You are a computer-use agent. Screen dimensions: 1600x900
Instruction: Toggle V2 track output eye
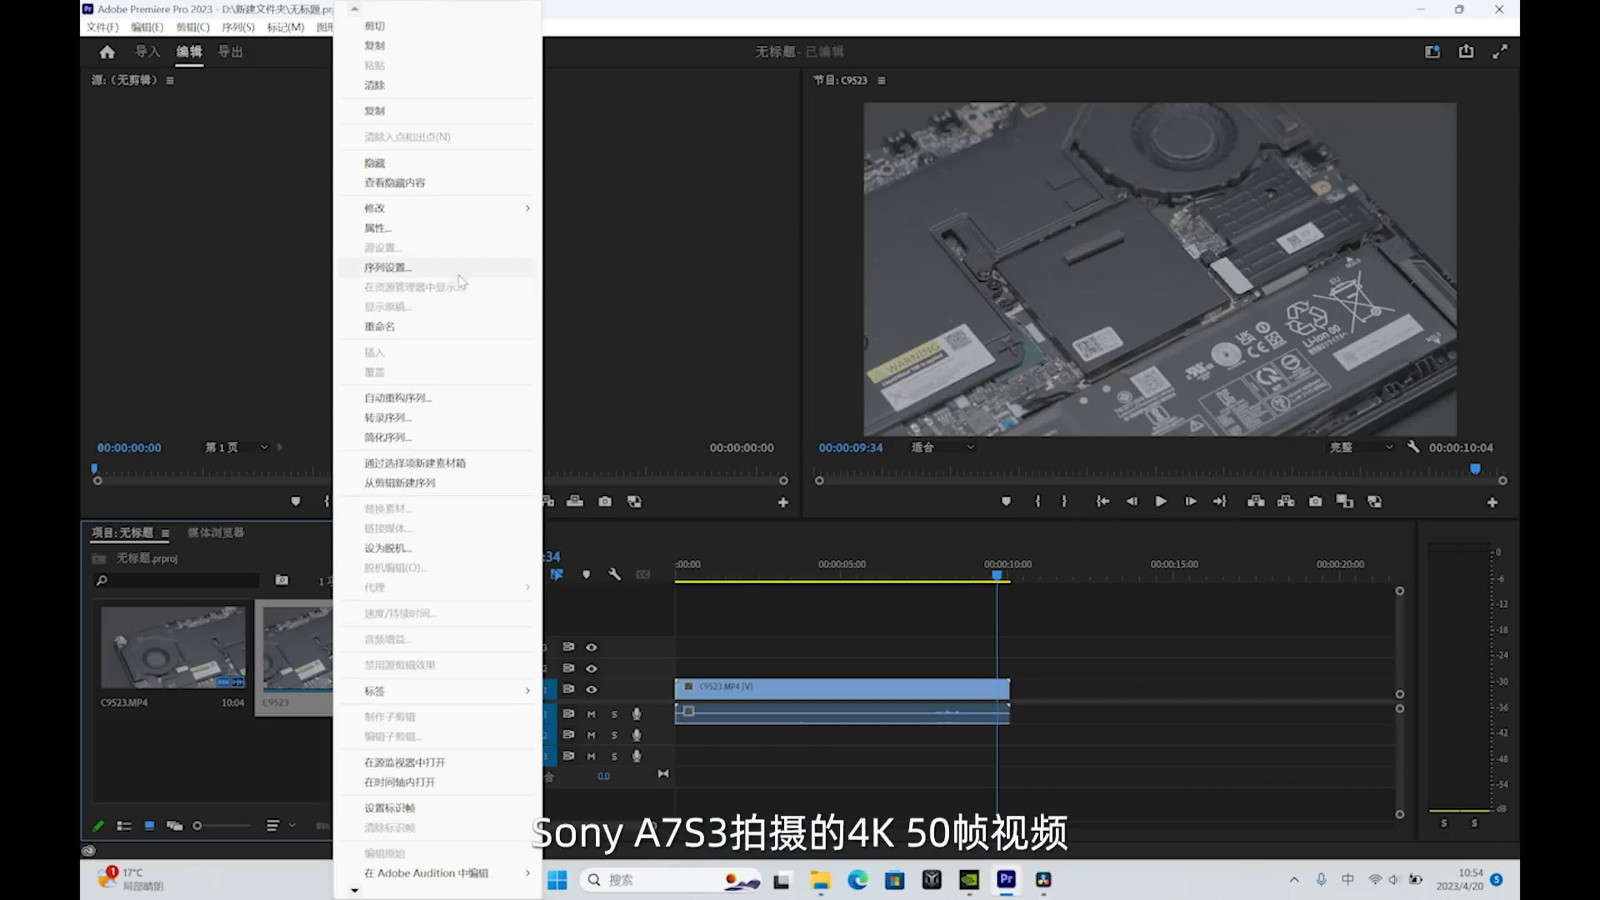click(x=591, y=668)
